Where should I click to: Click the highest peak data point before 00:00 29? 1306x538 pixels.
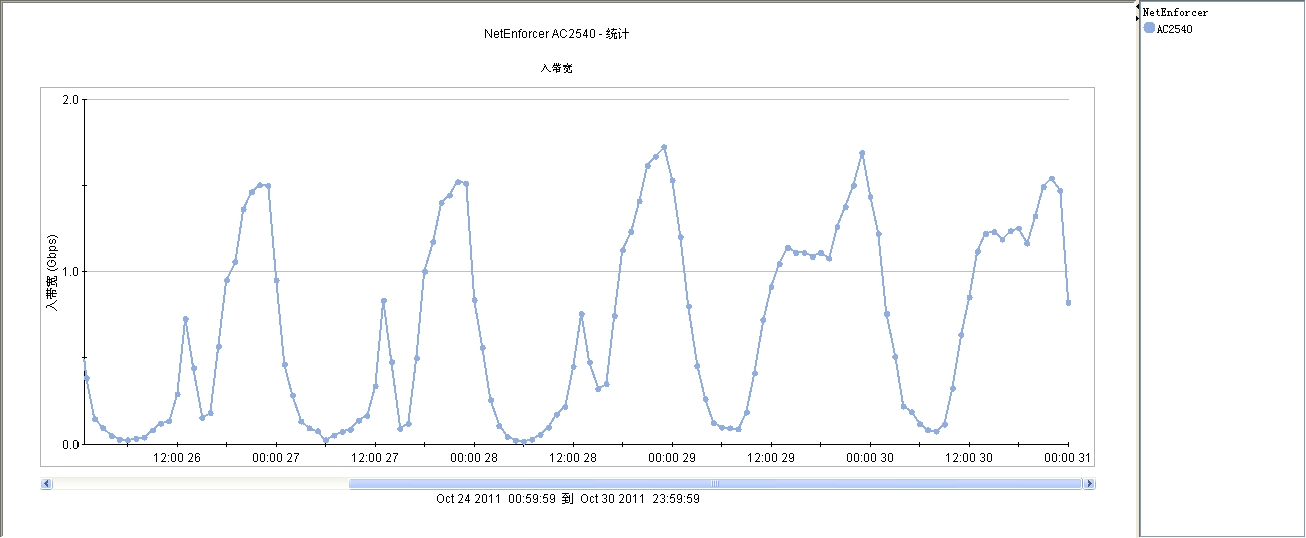[x=664, y=147]
